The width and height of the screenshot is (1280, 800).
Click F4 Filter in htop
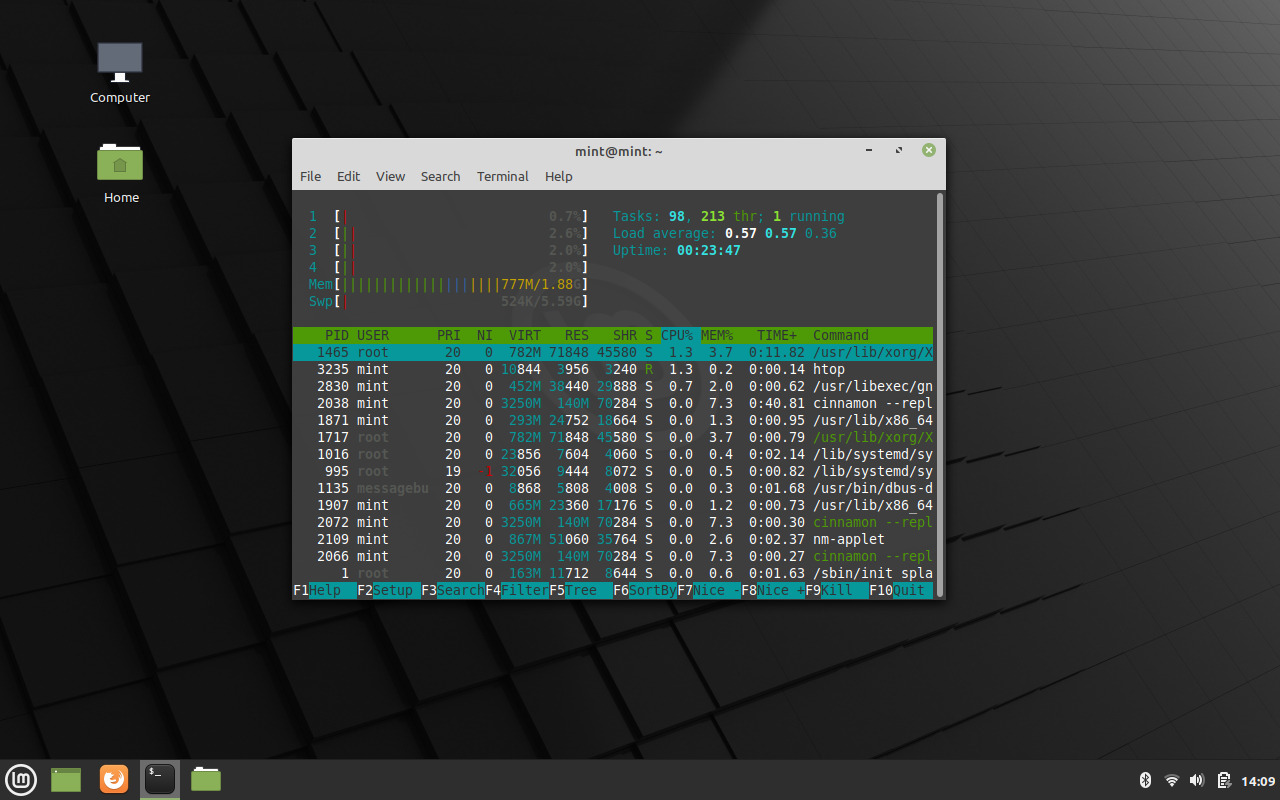pos(517,590)
